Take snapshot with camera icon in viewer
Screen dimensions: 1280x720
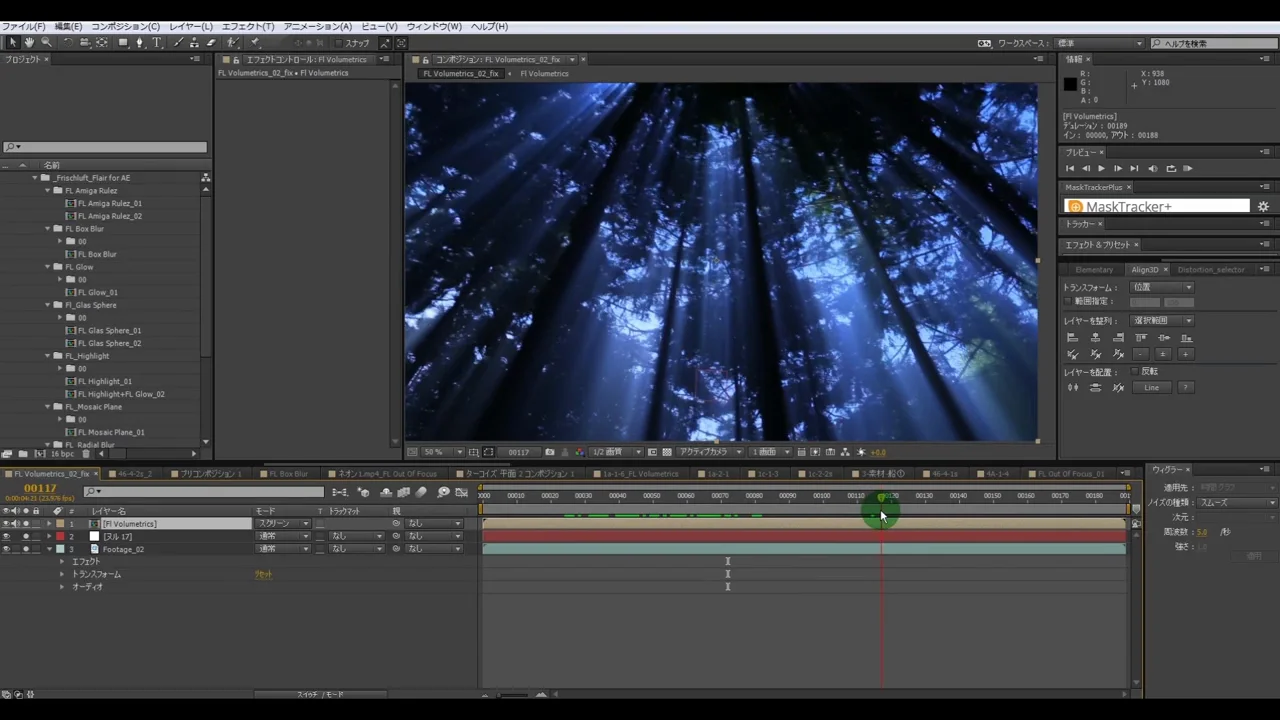click(550, 452)
